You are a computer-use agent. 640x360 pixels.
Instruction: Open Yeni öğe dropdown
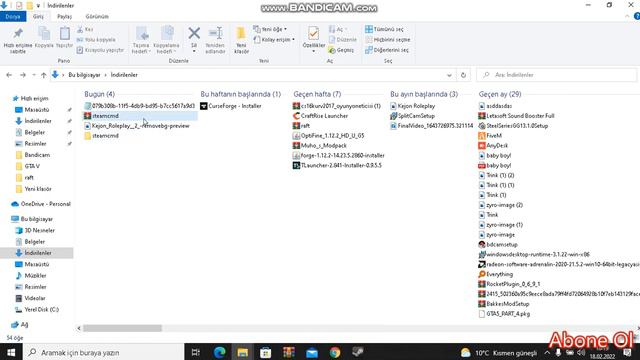click(x=270, y=29)
